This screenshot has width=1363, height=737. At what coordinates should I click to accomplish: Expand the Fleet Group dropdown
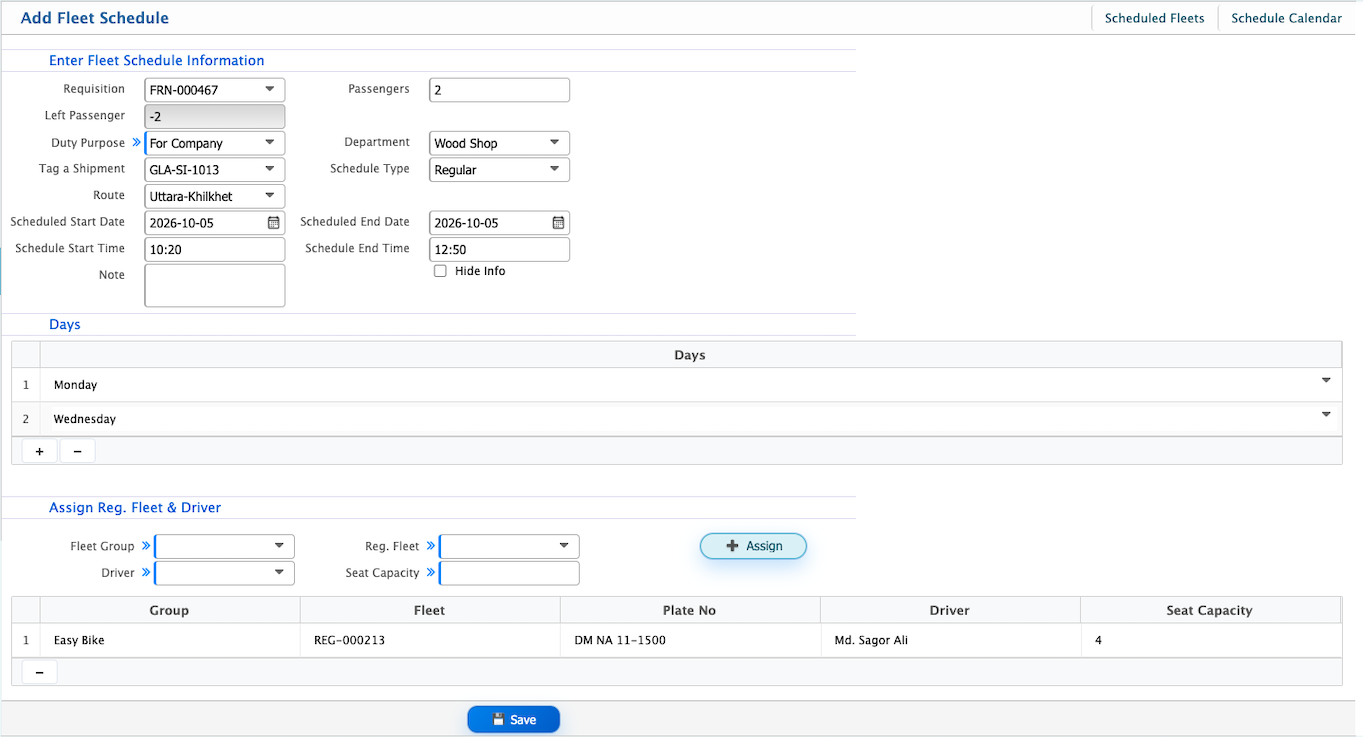click(x=280, y=546)
